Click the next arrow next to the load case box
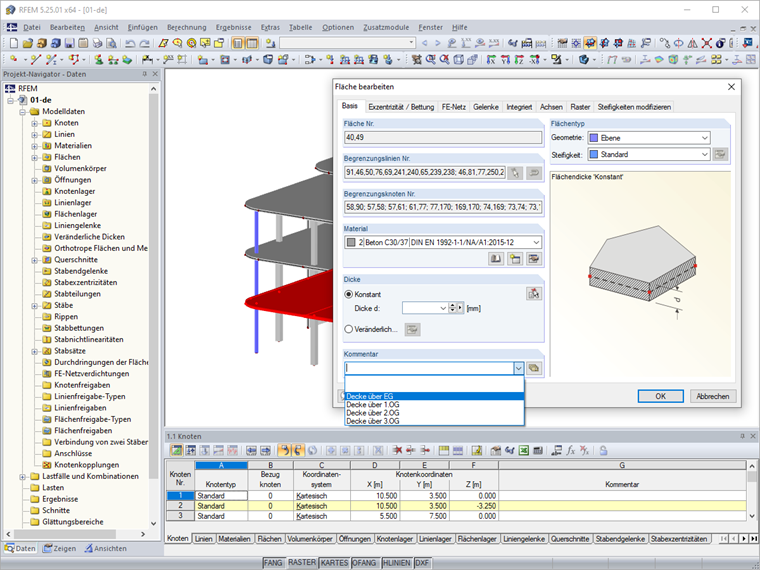 [438, 44]
